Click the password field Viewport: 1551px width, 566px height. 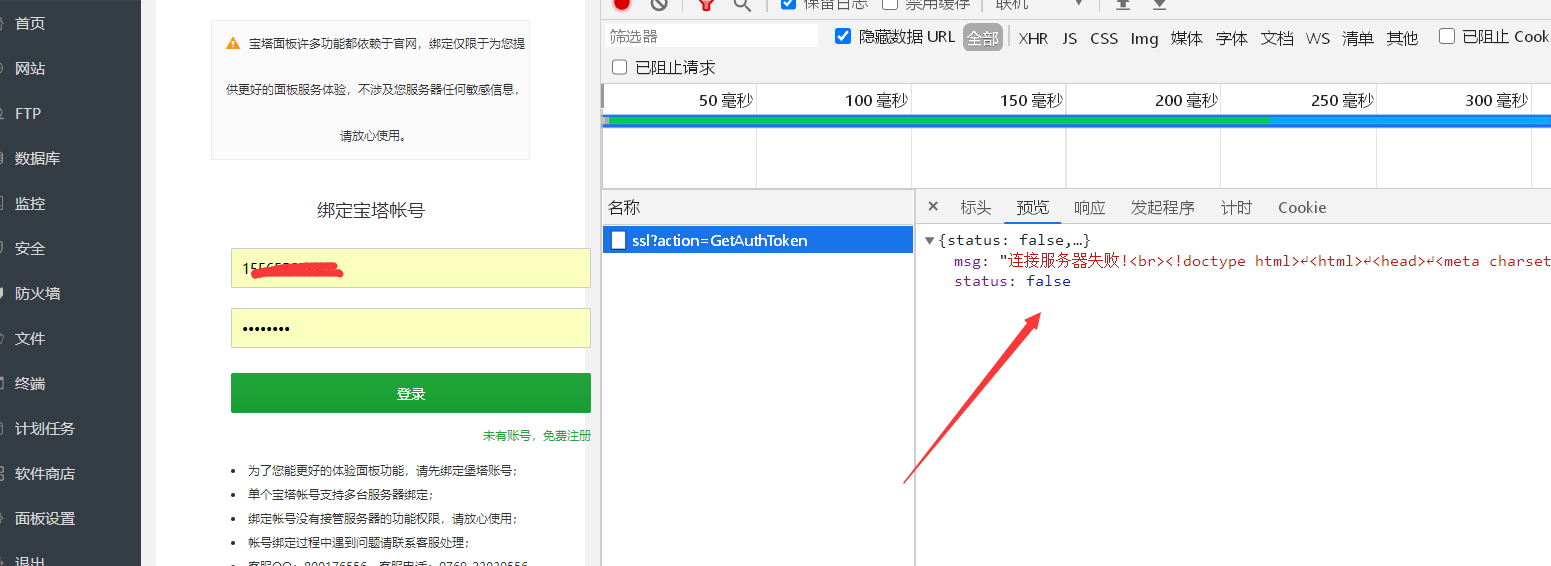pyautogui.click(x=411, y=328)
